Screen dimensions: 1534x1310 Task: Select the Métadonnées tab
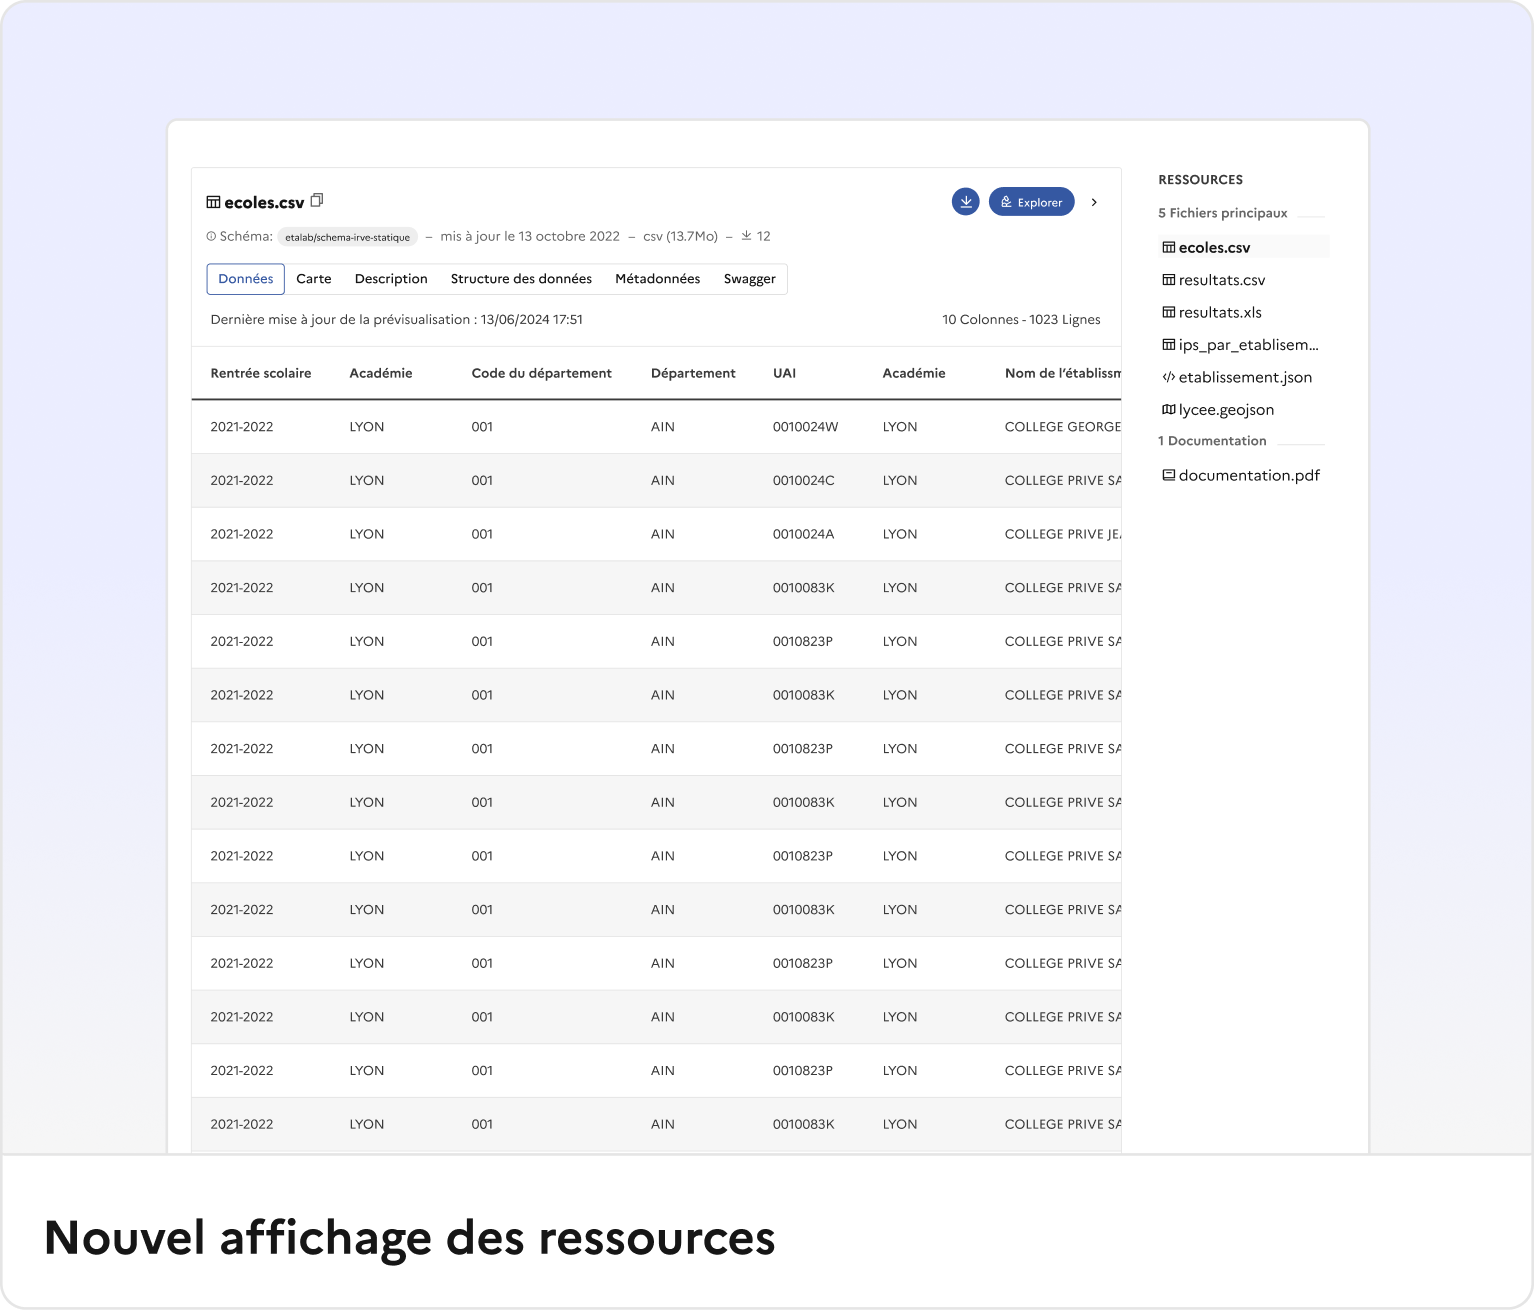[x=657, y=279]
